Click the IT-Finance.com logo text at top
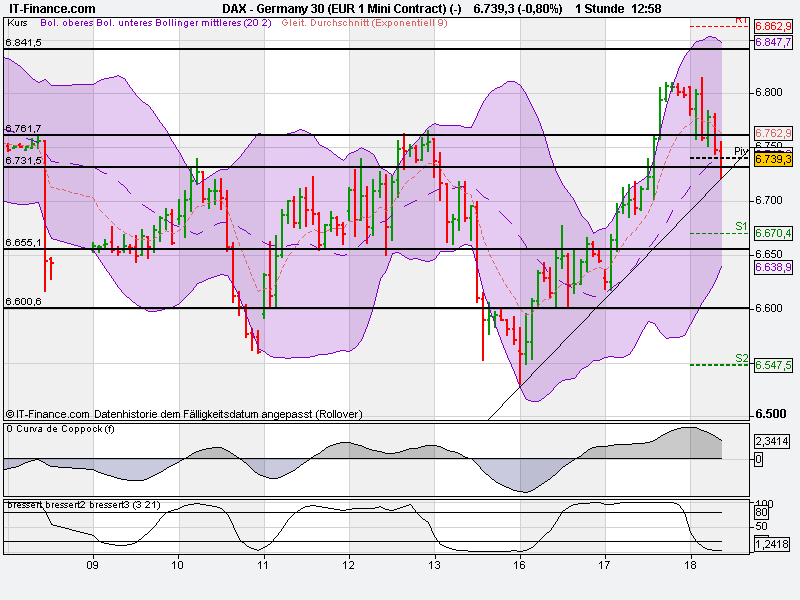 pyautogui.click(x=52, y=9)
